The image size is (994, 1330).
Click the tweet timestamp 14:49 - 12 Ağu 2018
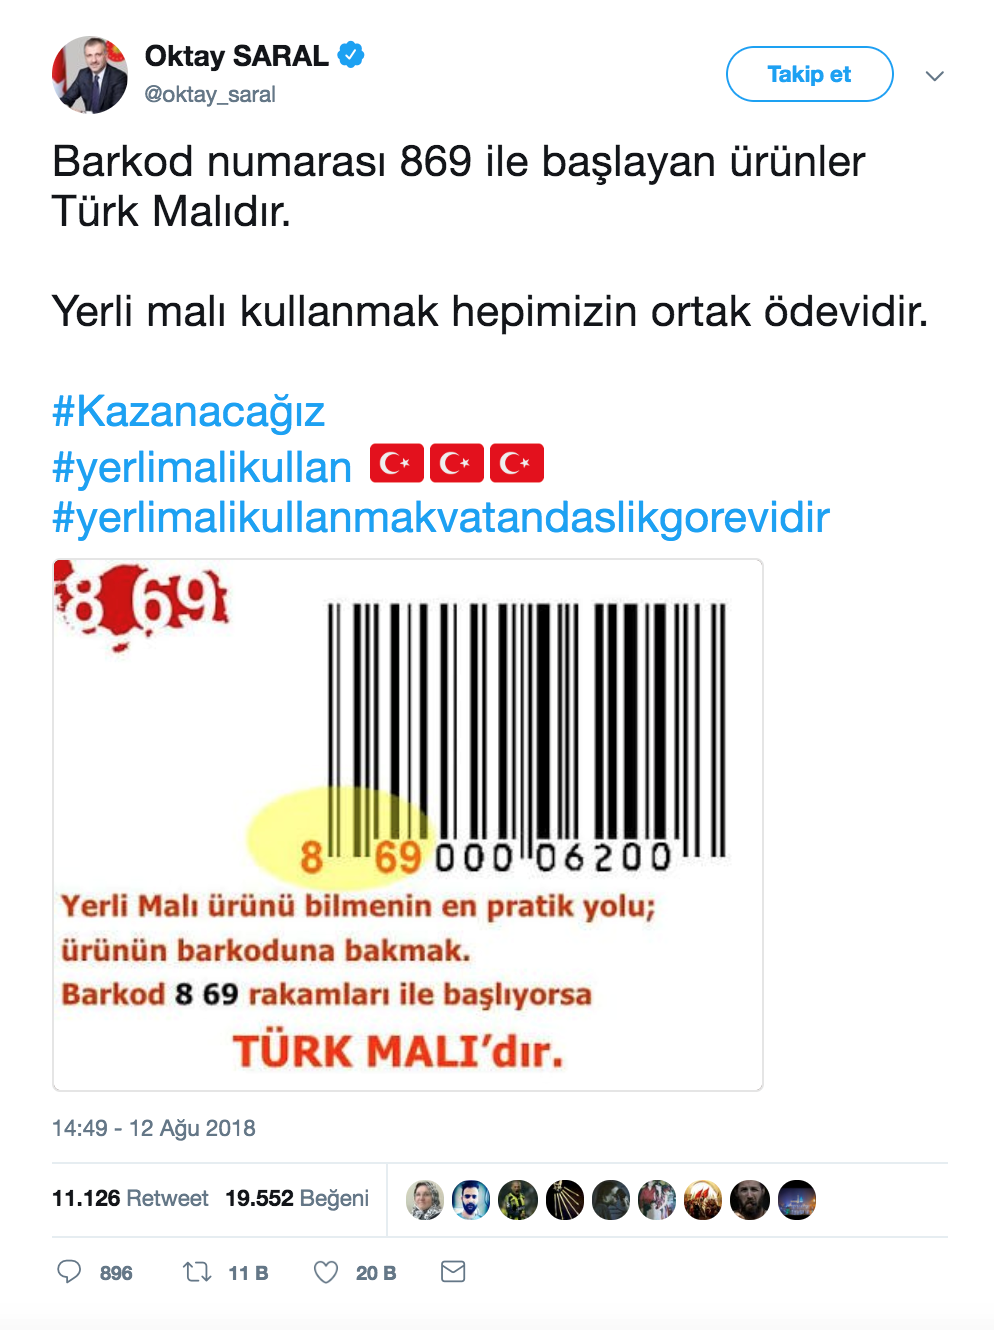tap(154, 1128)
